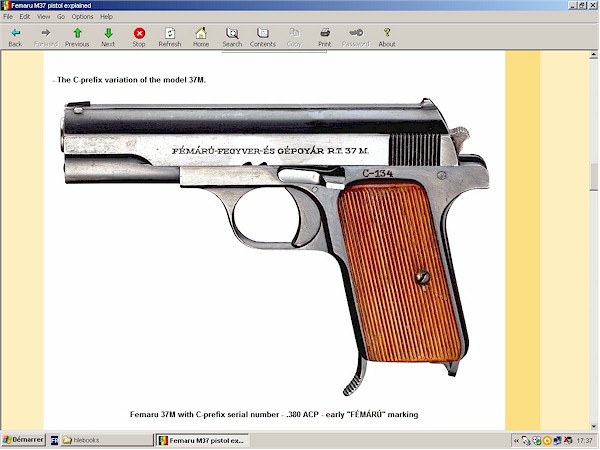
Task: Click the Femaru 37M pistol photograph
Action: click(x=274, y=245)
